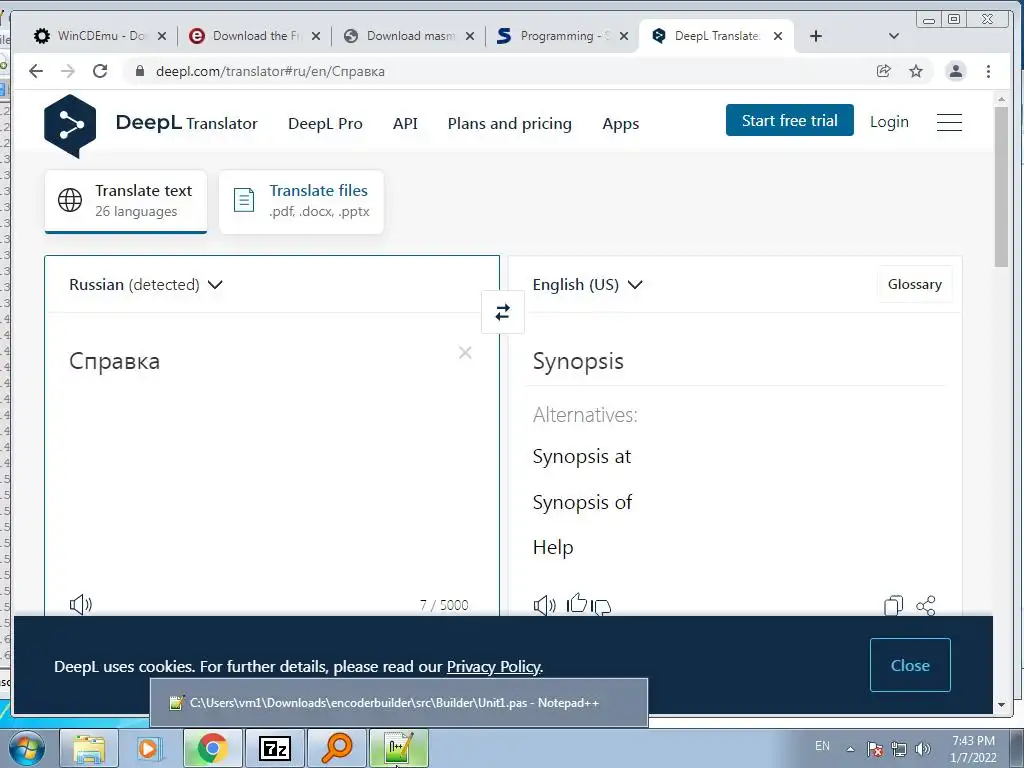Viewport: 1024px width, 768px height.
Task: Clear the source text with X
Action: pyautogui.click(x=465, y=353)
